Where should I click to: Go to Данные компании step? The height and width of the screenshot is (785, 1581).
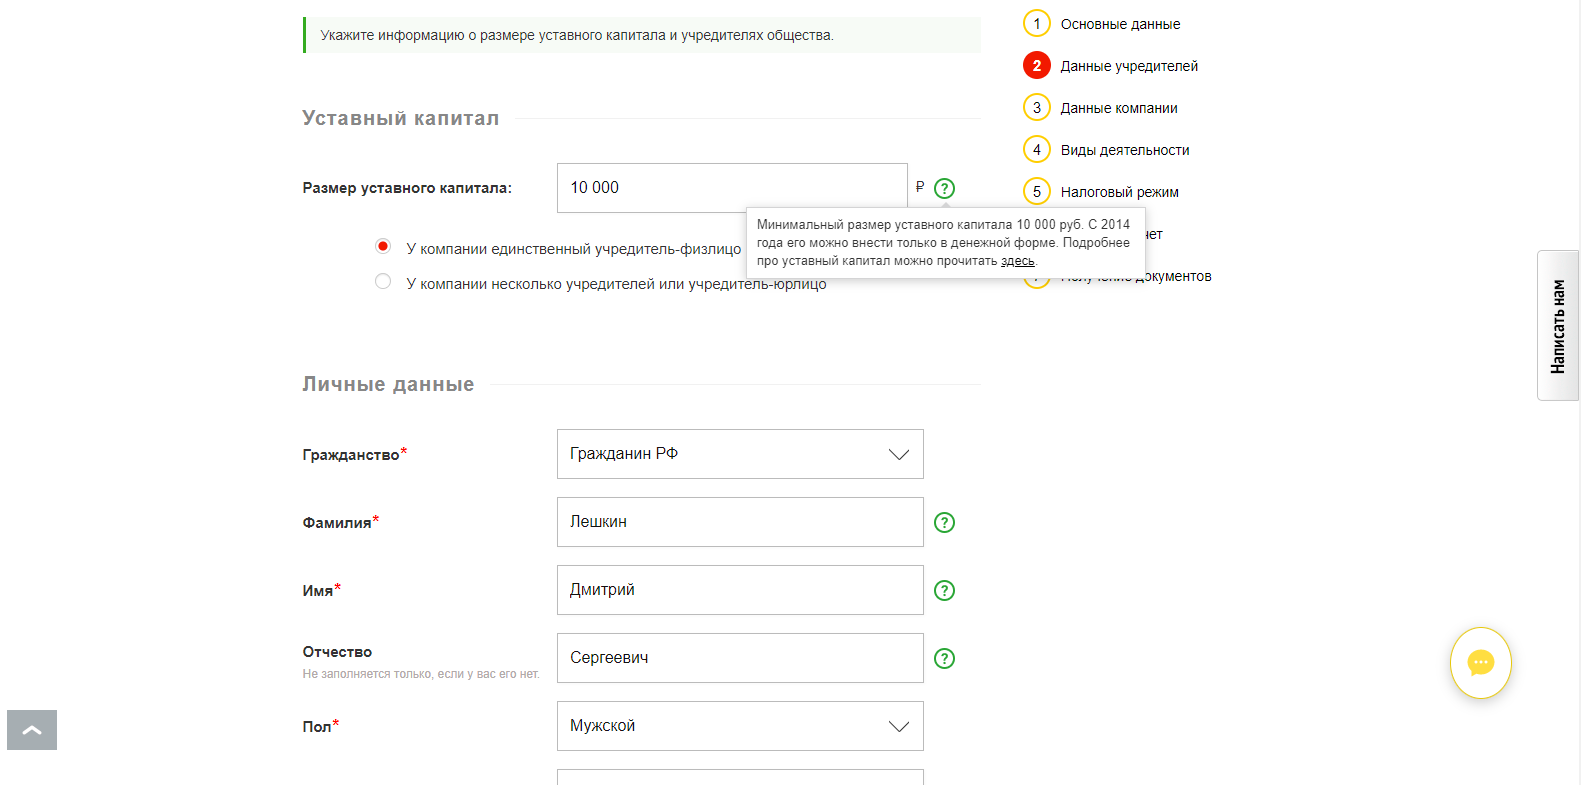tap(1119, 108)
